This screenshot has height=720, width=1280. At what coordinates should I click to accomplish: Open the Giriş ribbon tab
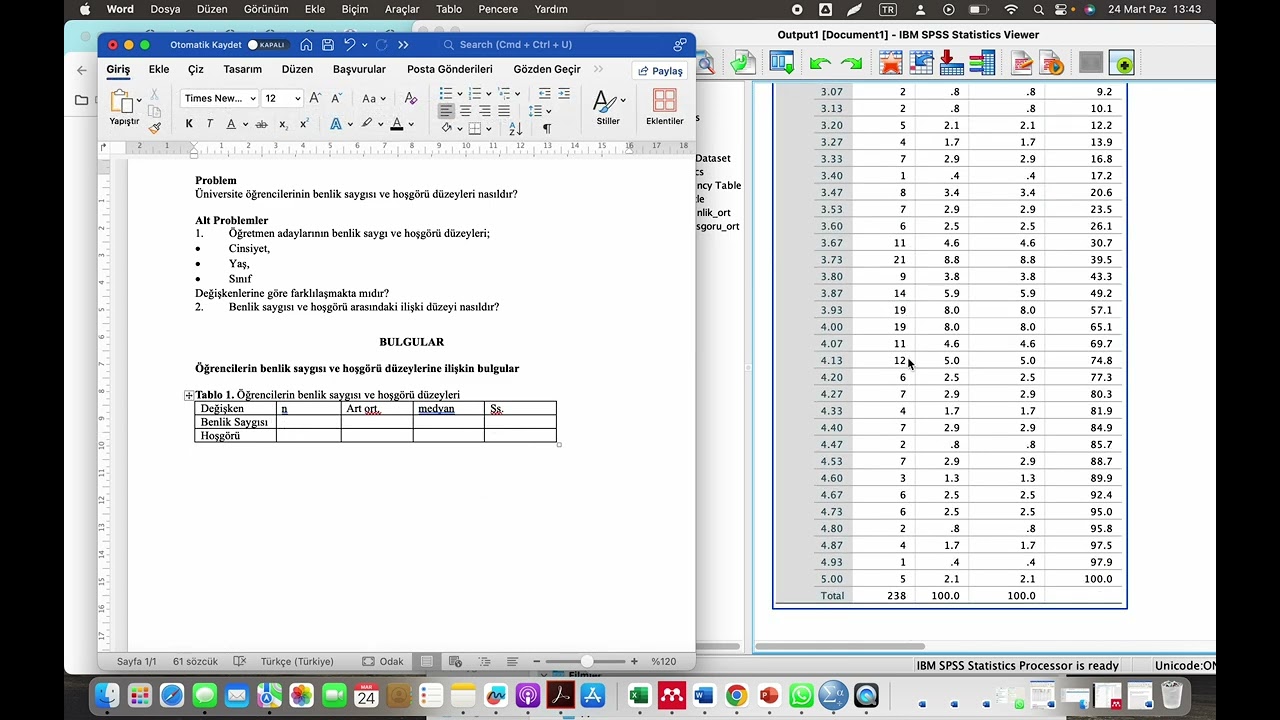click(119, 70)
